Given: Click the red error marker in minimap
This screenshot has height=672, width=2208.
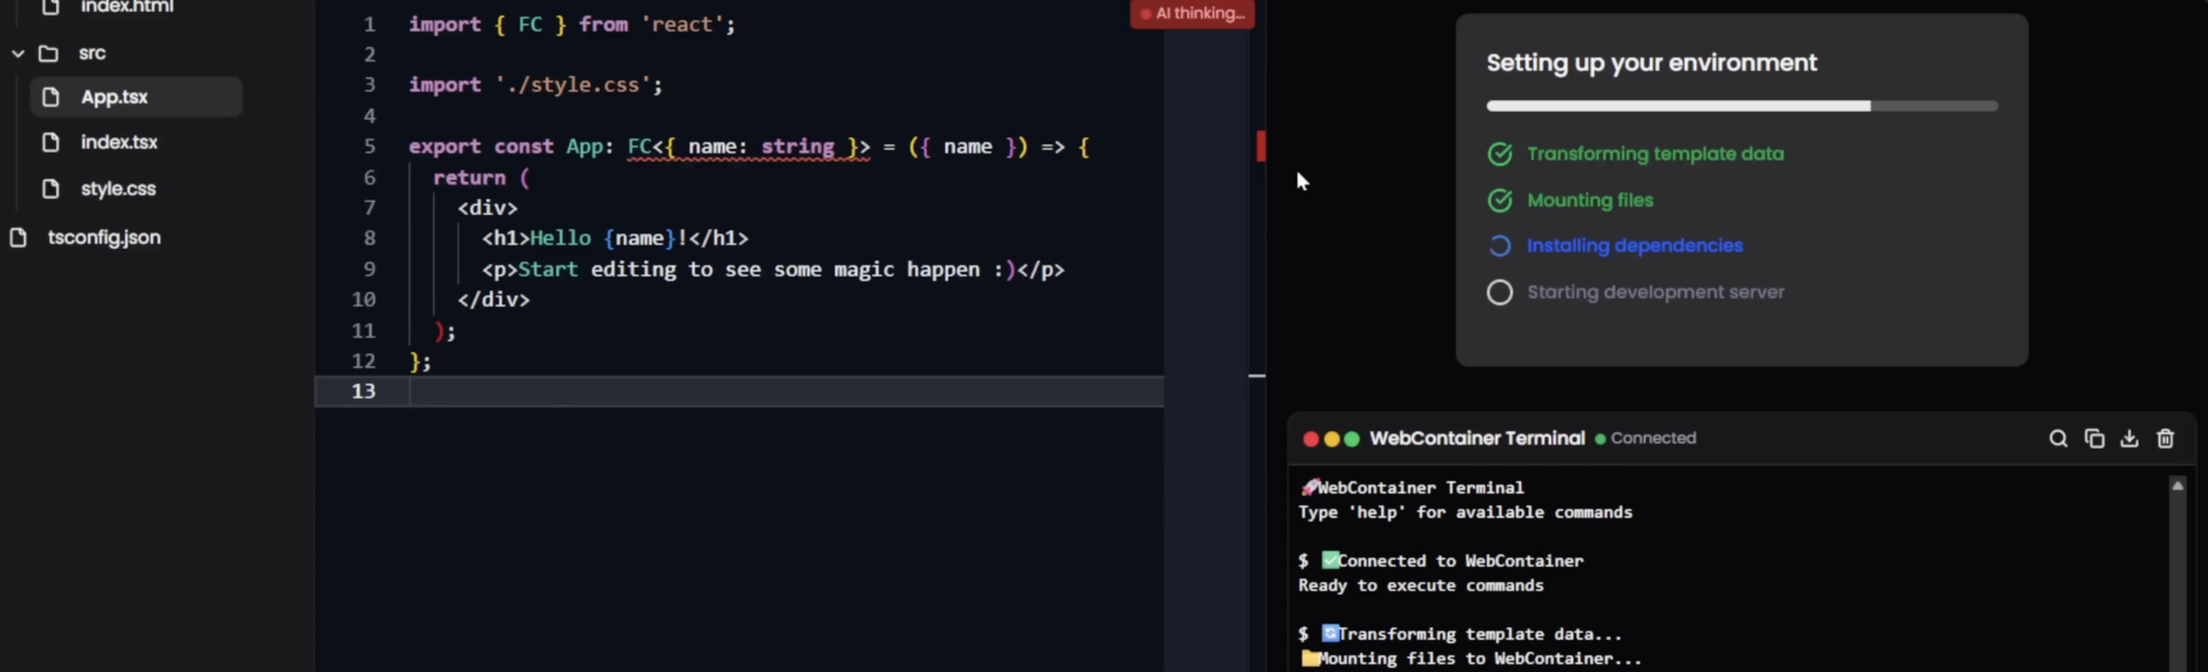Looking at the screenshot, I should click(x=1261, y=146).
